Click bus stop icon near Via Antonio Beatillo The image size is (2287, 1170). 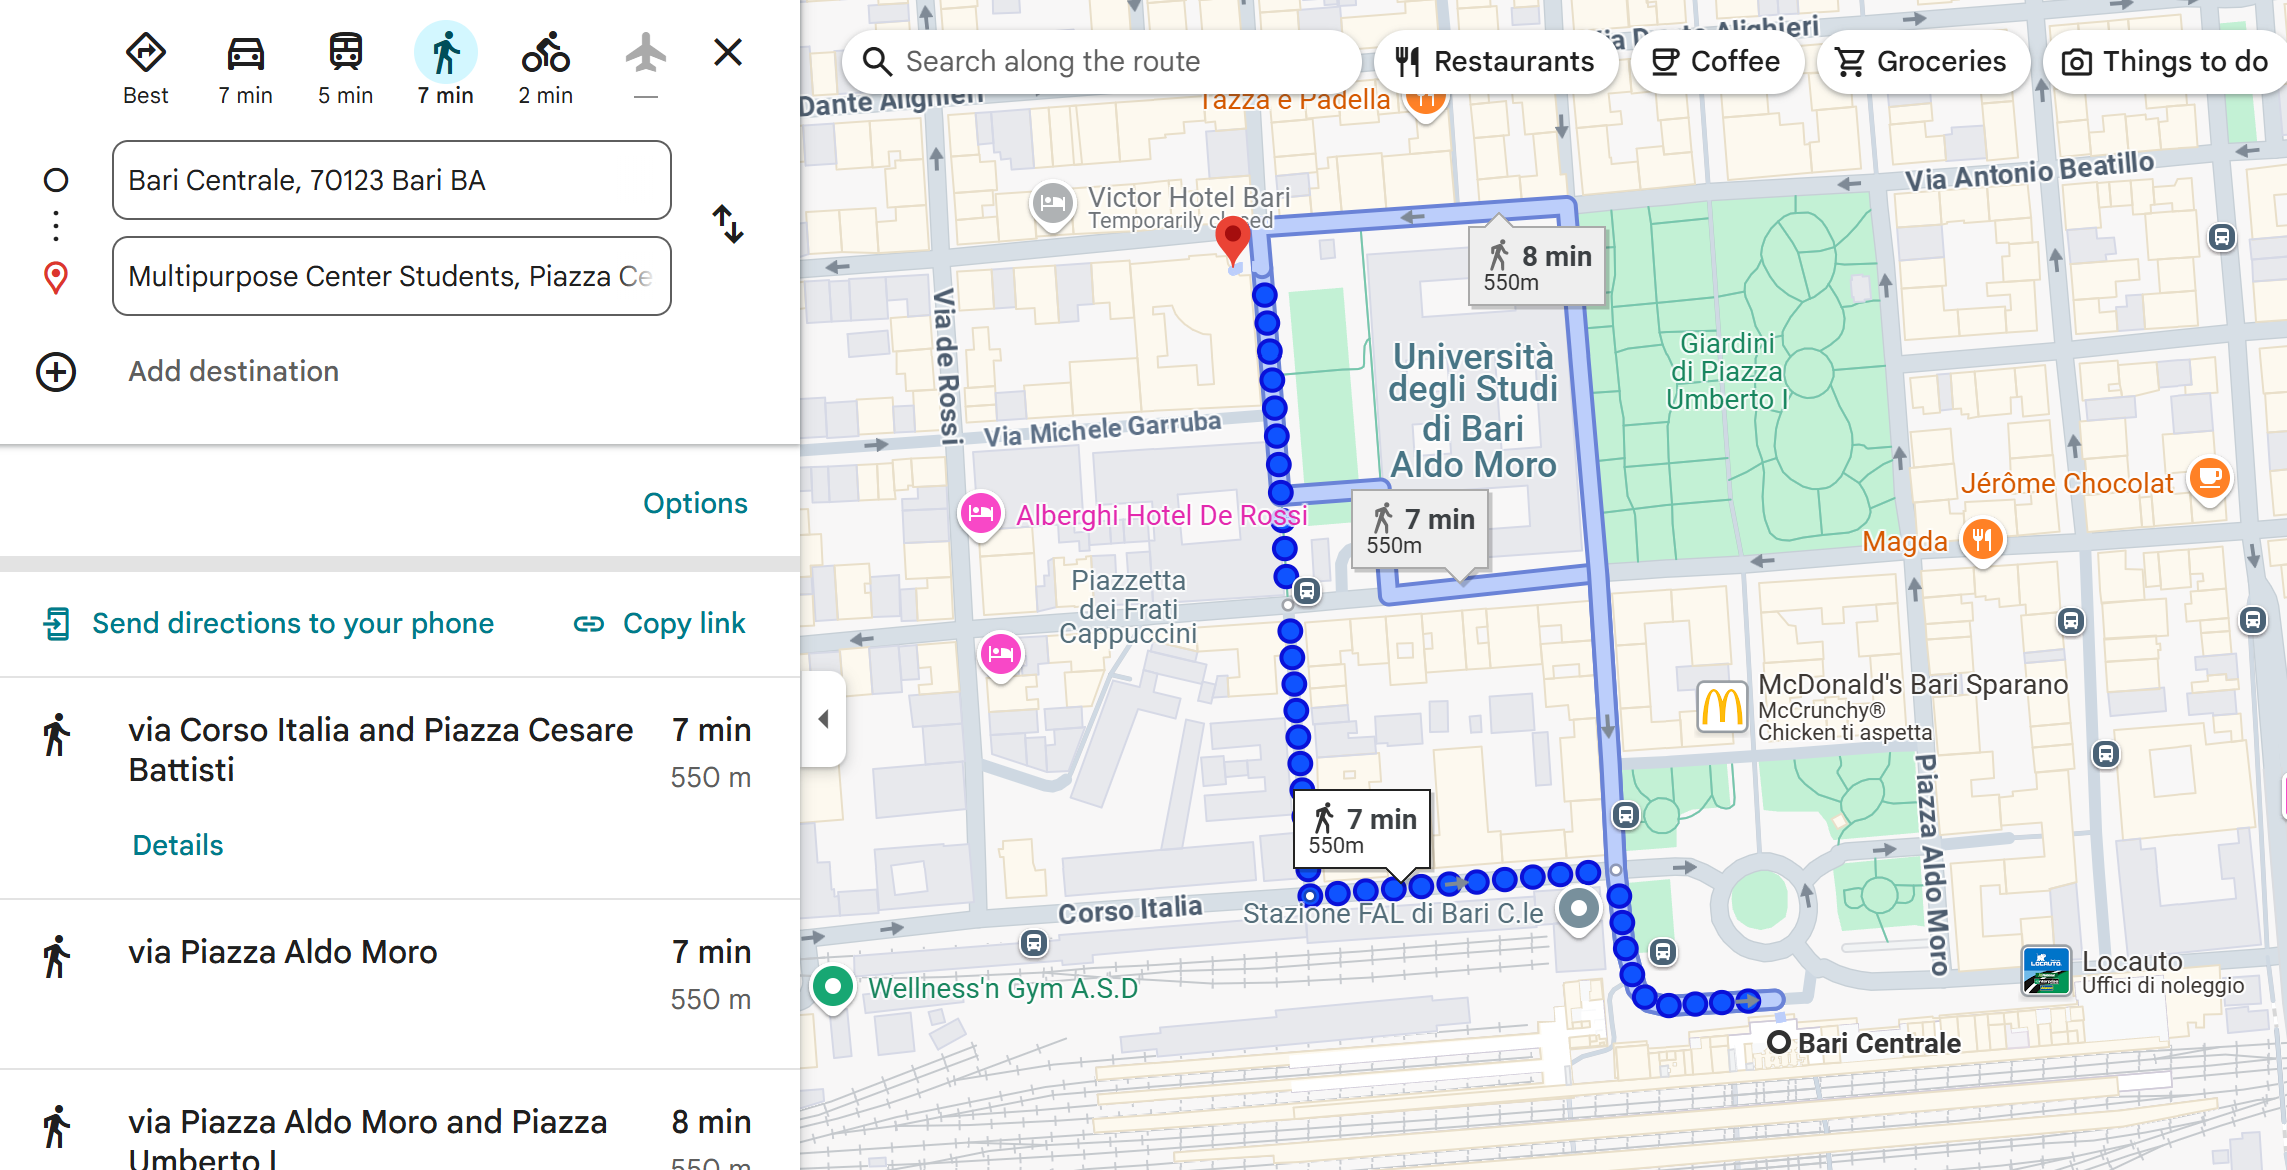(x=2222, y=237)
